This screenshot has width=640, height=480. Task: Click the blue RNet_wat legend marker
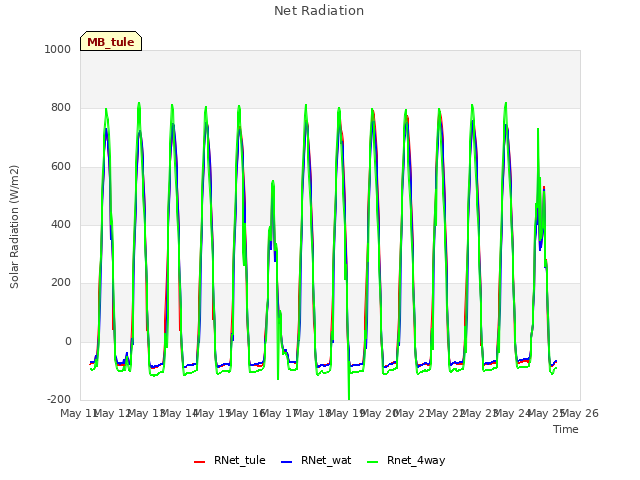coord(287,462)
